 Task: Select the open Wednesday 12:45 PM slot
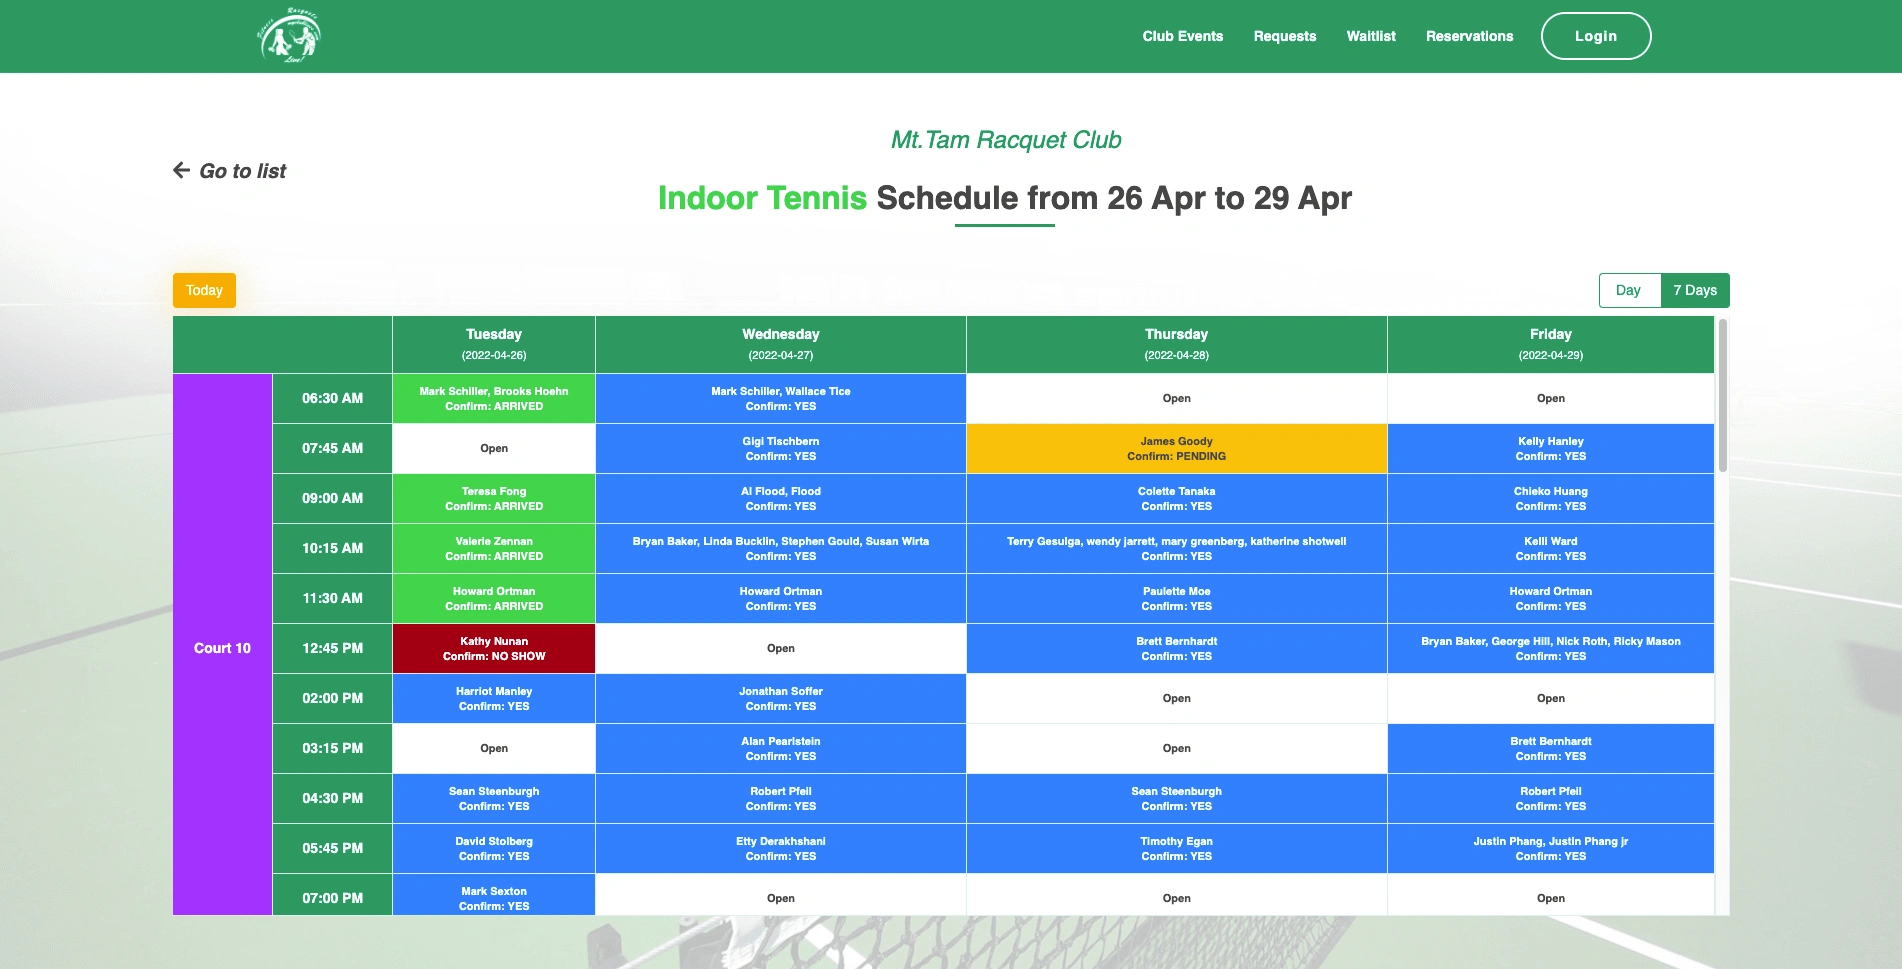tap(781, 648)
